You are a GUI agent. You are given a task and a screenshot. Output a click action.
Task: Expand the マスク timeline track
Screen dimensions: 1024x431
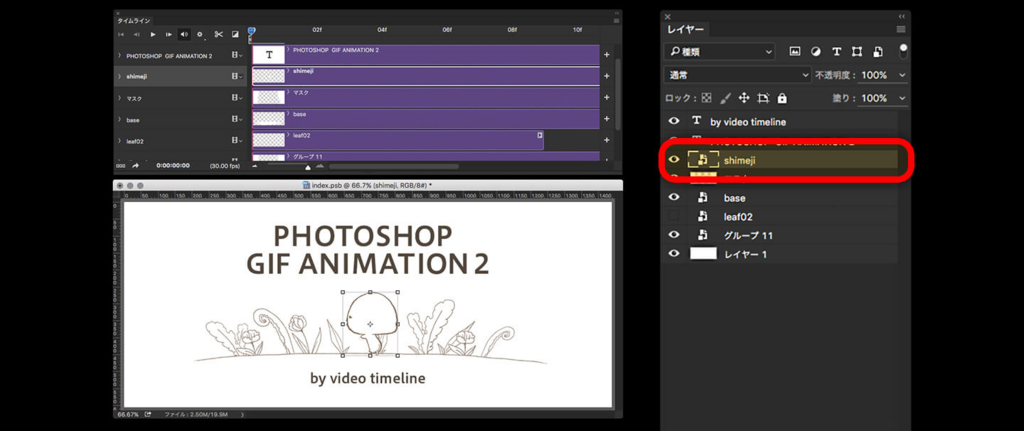click(x=120, y=98)
